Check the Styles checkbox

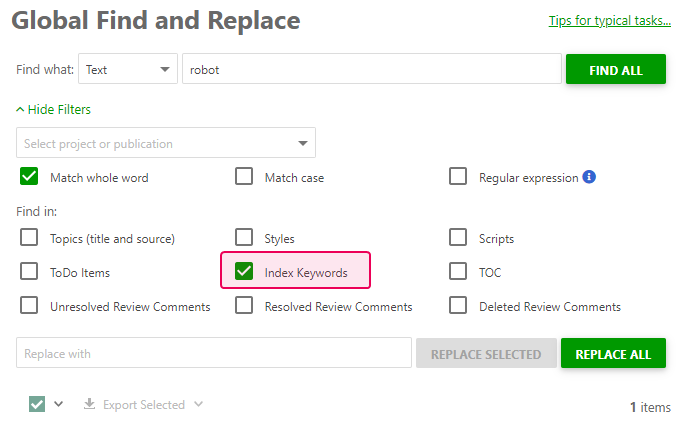tap(244, 237)
